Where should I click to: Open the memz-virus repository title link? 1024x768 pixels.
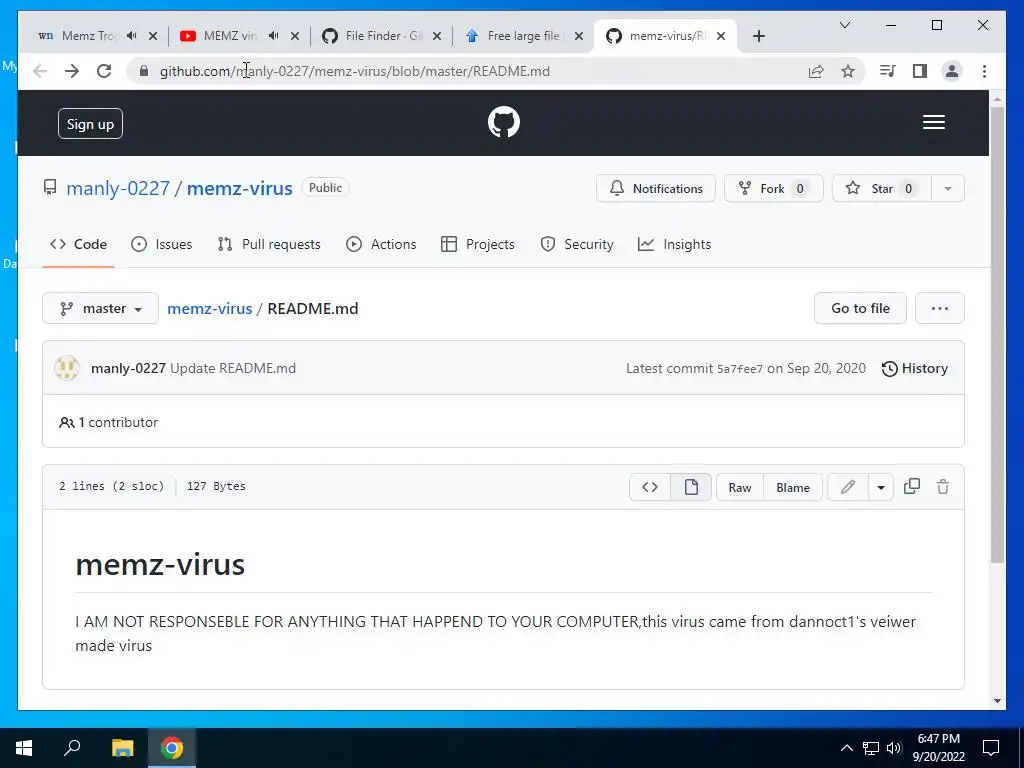[239, 188]
